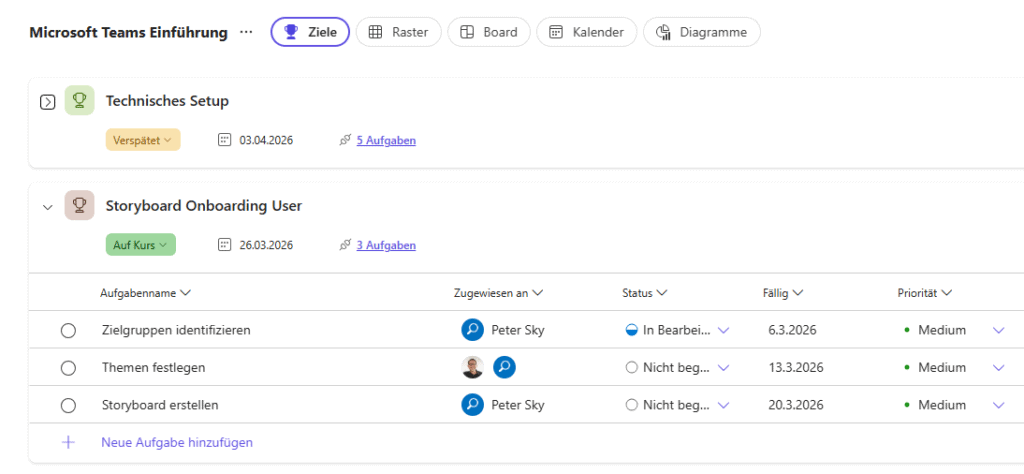The image size is (1024, 474).
Task: Click the calendar icon next to 26.03.2026
Action: click(x=225, y=245)
